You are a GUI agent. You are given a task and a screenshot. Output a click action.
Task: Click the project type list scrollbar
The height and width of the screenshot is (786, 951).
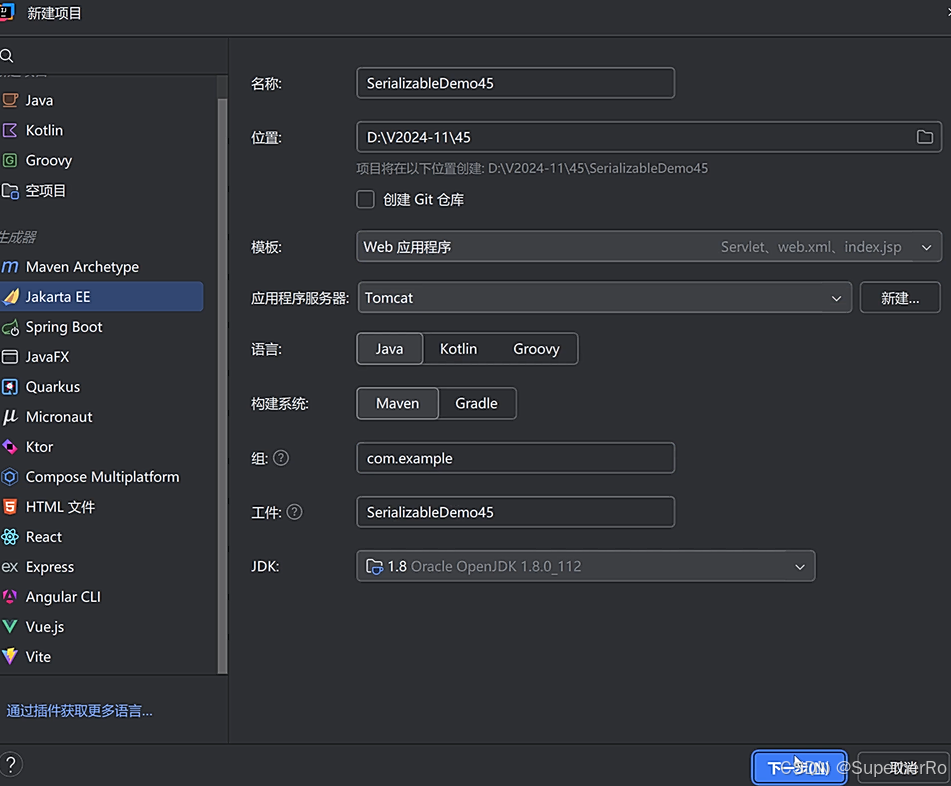(x=222, y=385)
